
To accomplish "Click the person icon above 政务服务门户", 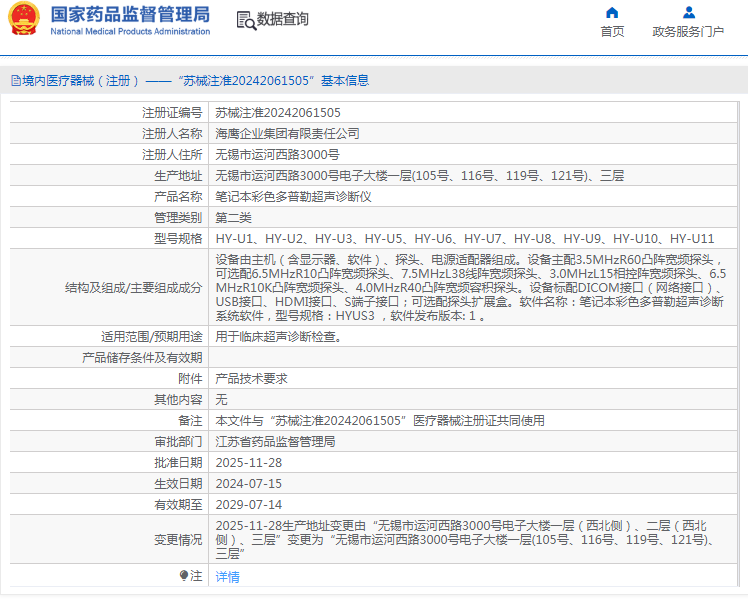I will (x=688, y=13).
